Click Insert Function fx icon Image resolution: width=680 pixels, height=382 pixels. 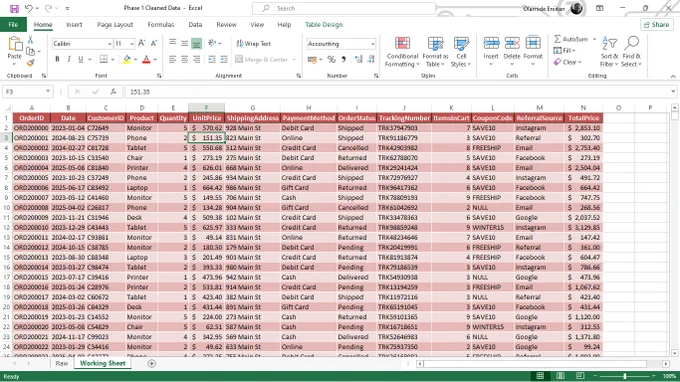point(113,91)
